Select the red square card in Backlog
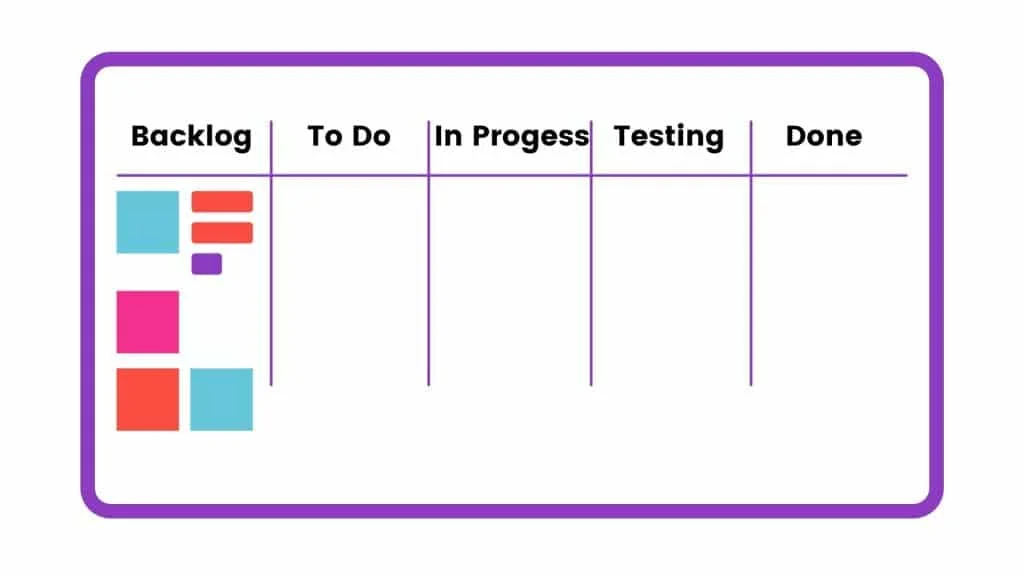 (148, 399)
